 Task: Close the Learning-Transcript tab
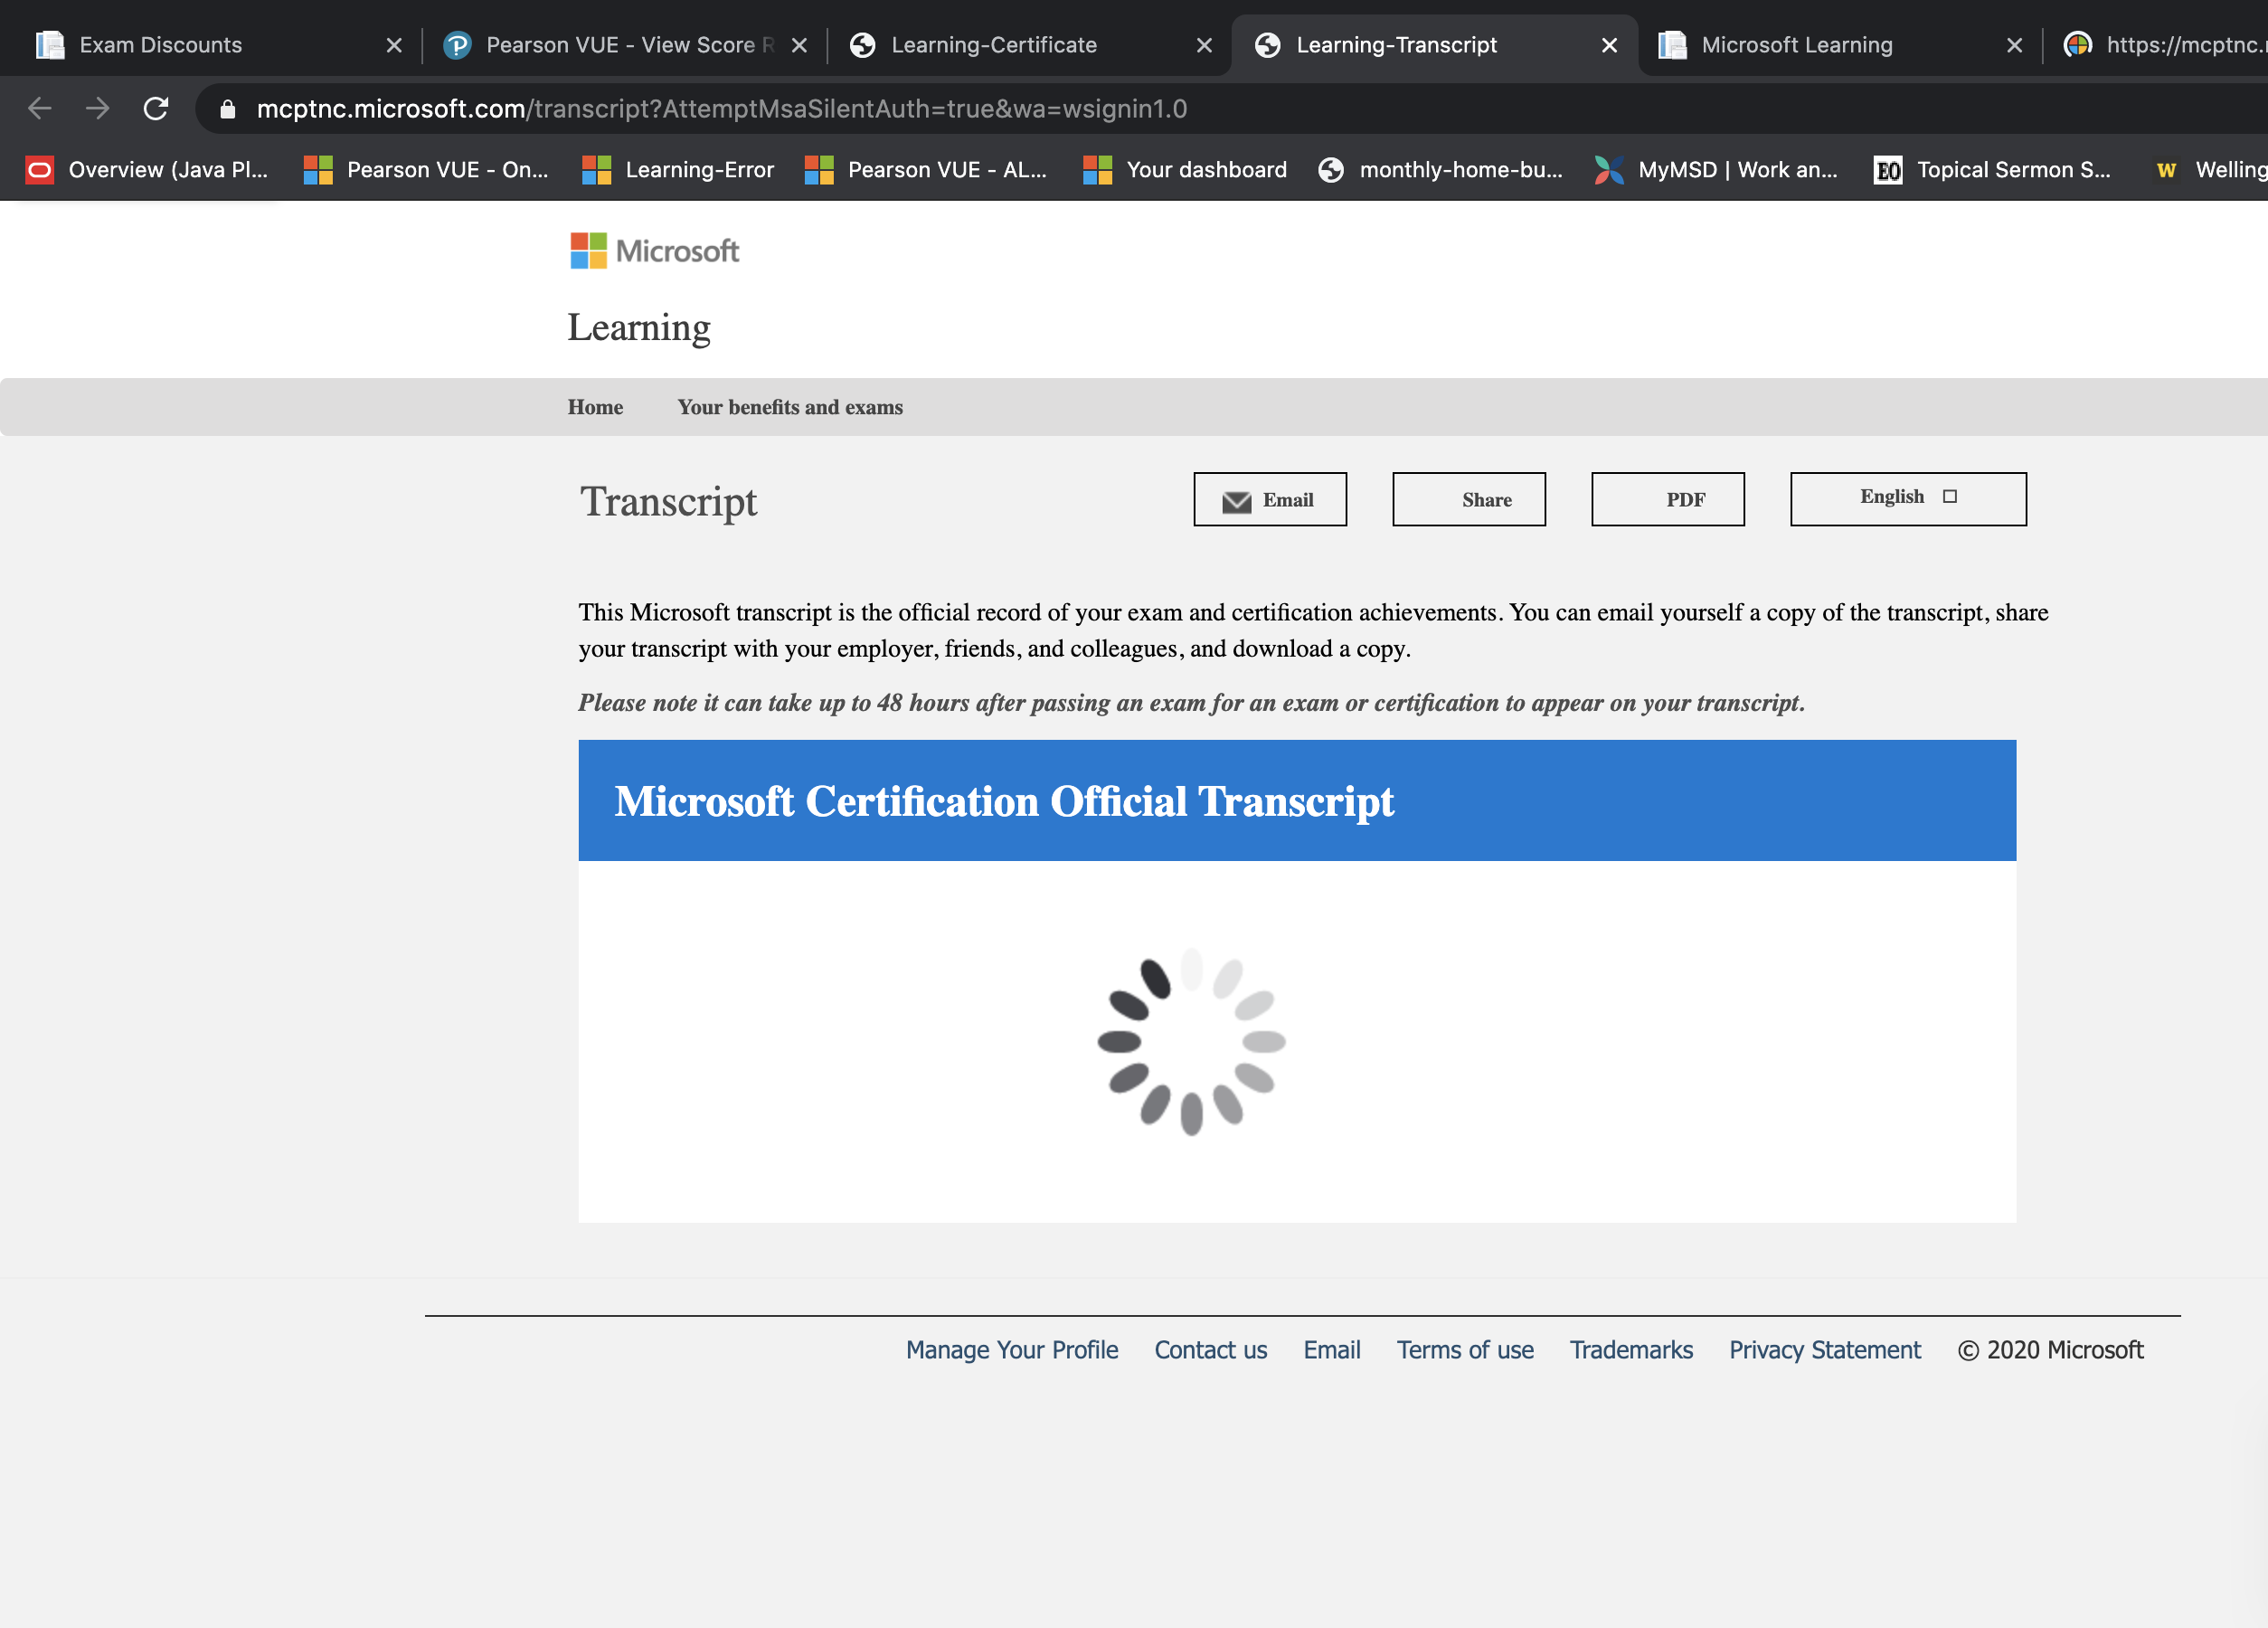click(1609, 45)
